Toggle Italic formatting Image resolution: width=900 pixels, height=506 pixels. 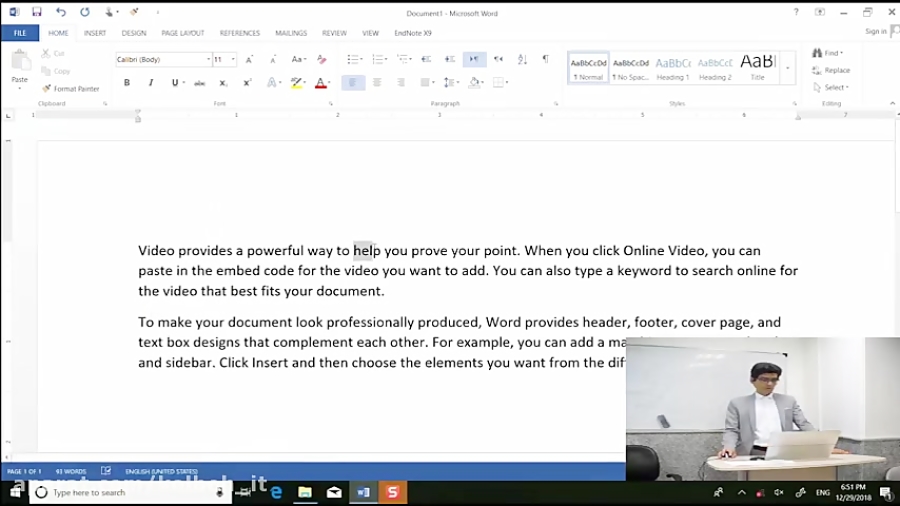[151, 83]
